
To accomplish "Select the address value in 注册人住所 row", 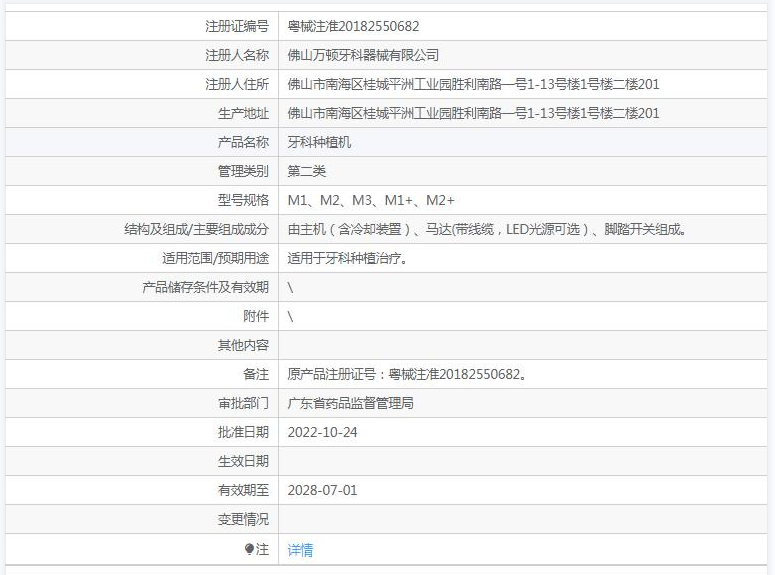I will point(474,84).
